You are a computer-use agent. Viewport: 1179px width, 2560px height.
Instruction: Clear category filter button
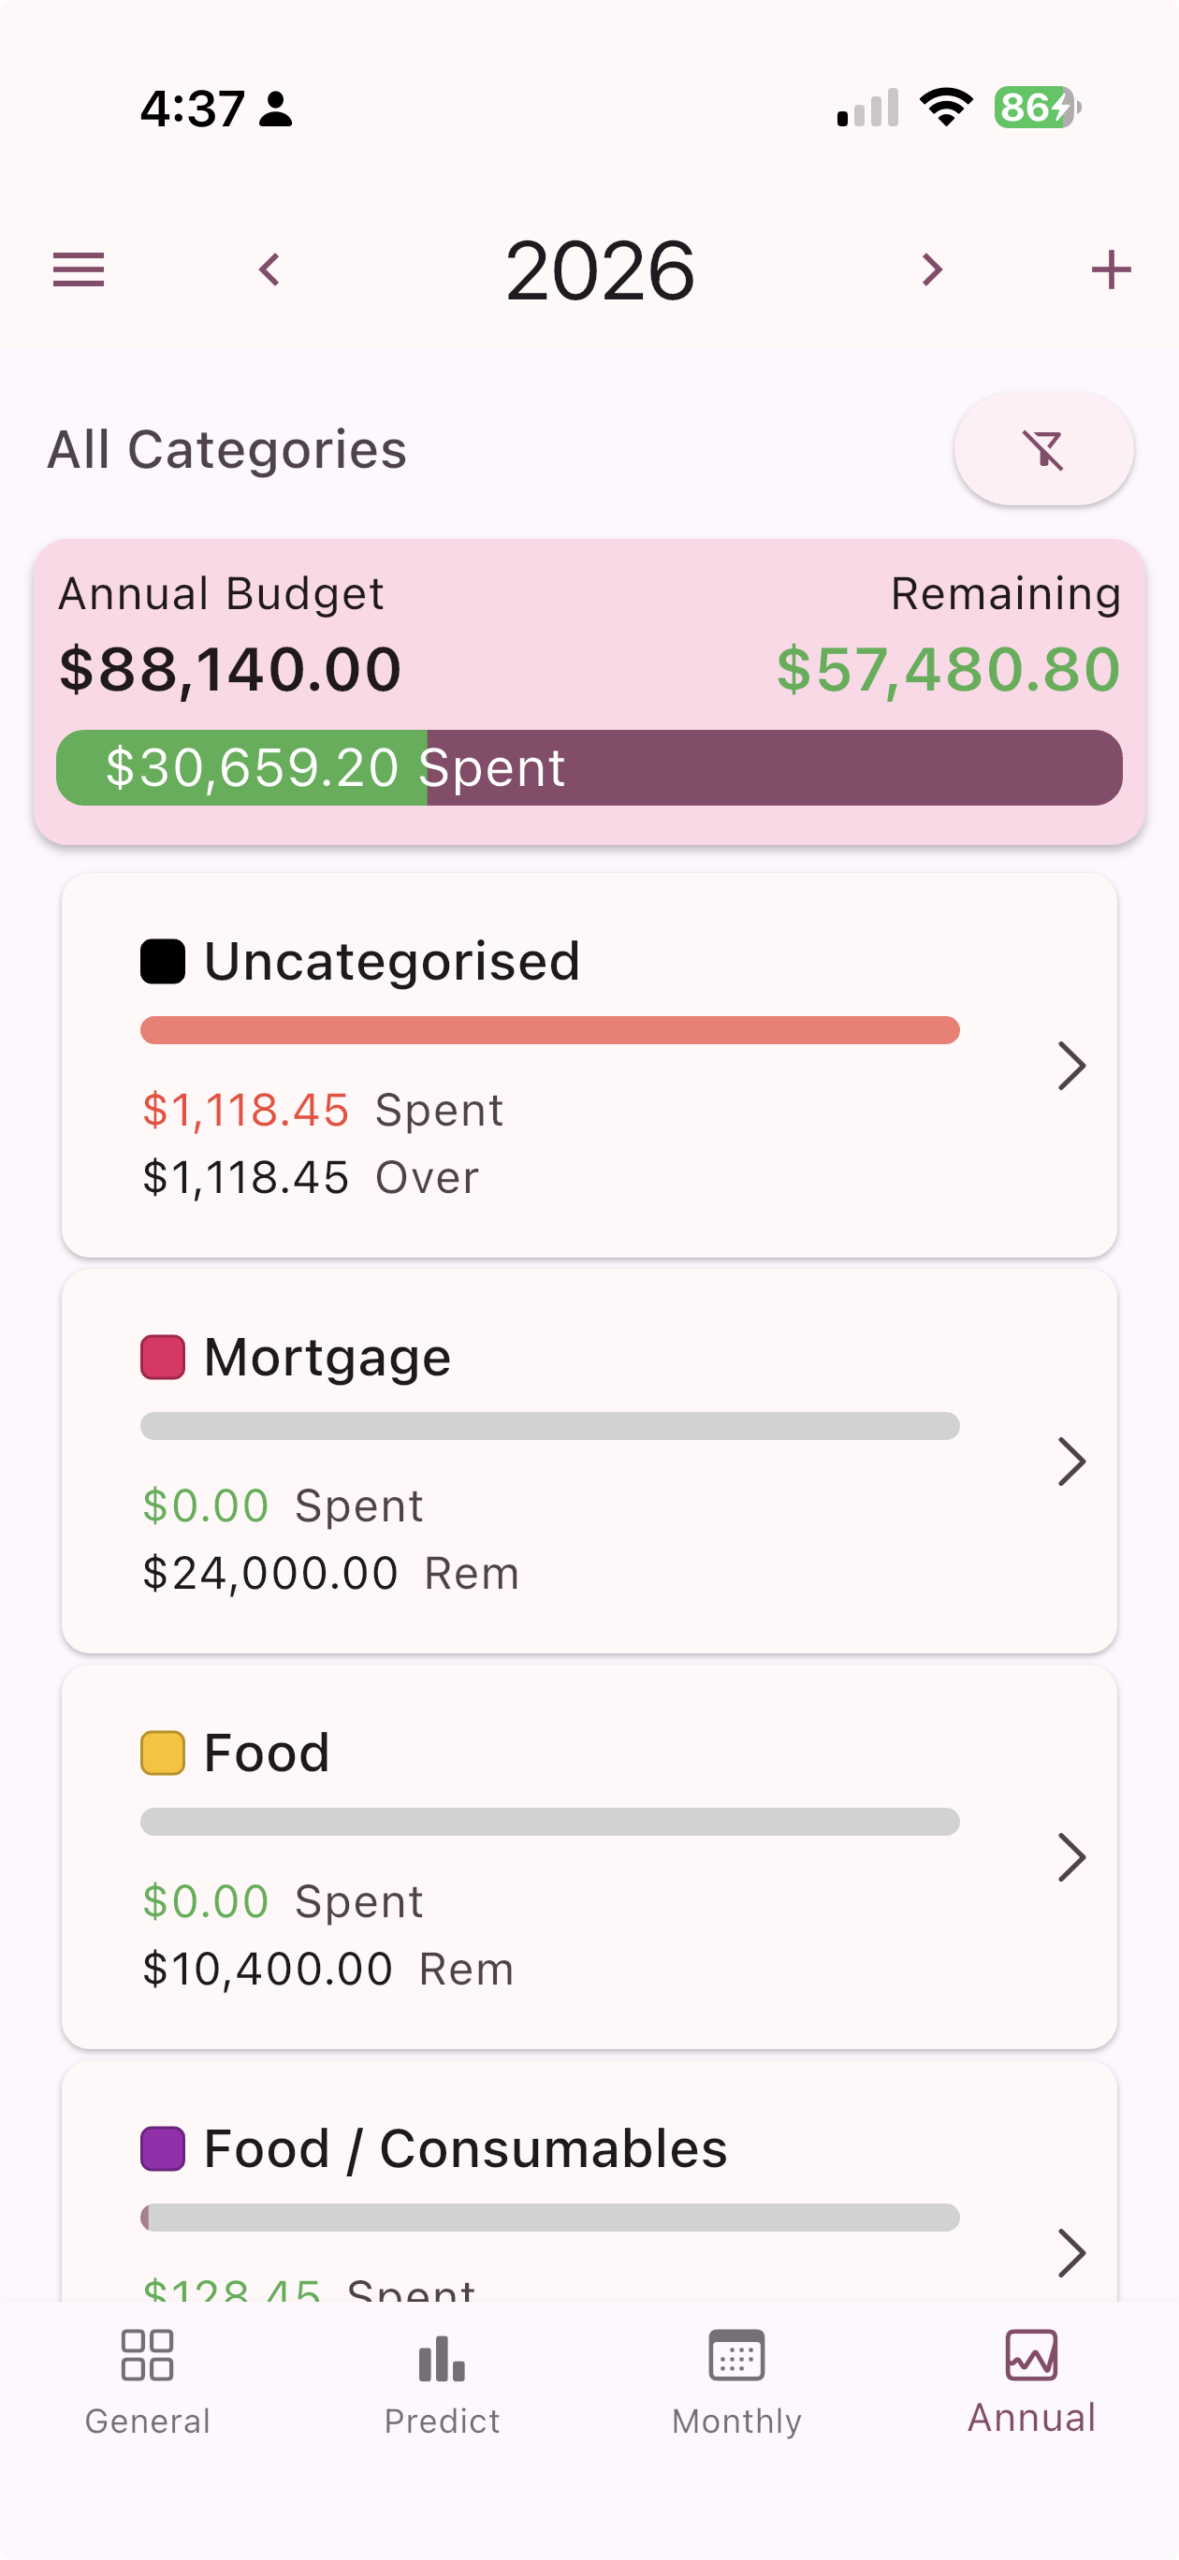[1043, 449]
